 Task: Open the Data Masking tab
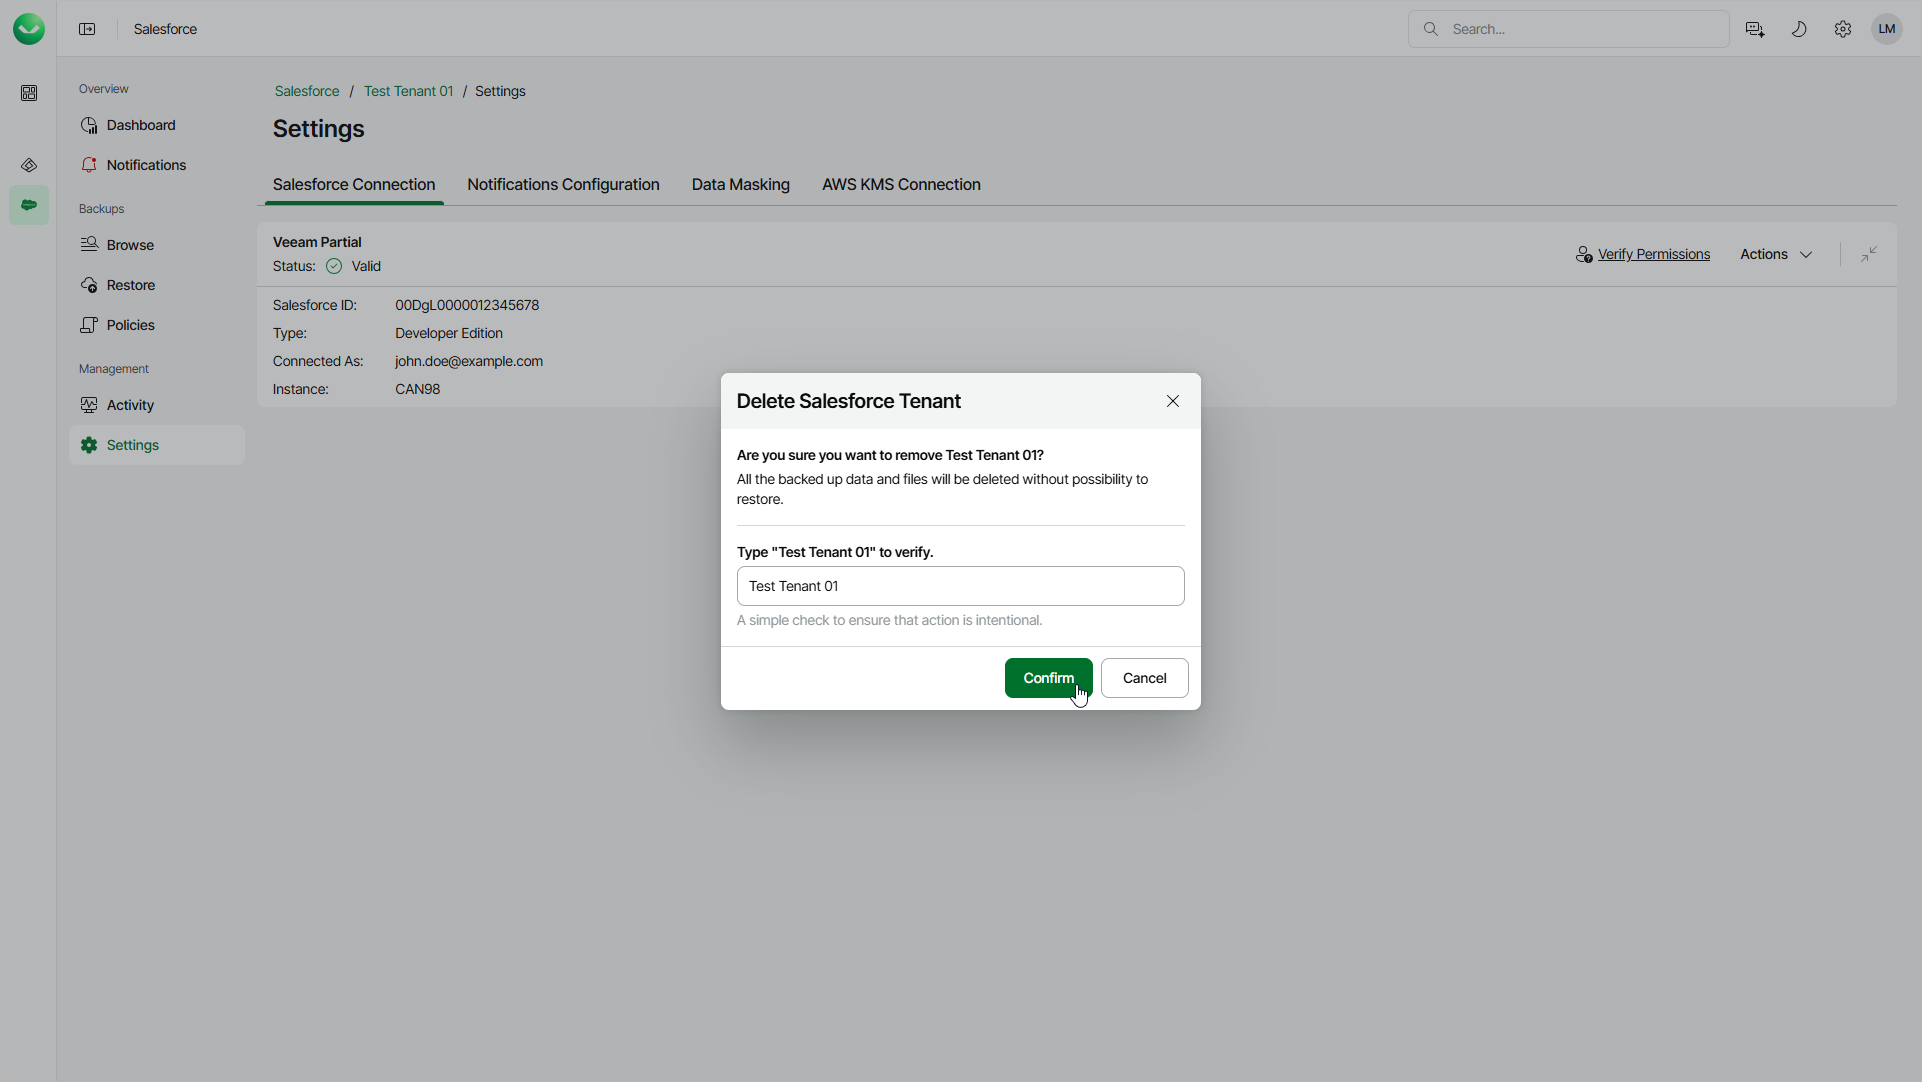pyautogui.click(x=740, y=185)
